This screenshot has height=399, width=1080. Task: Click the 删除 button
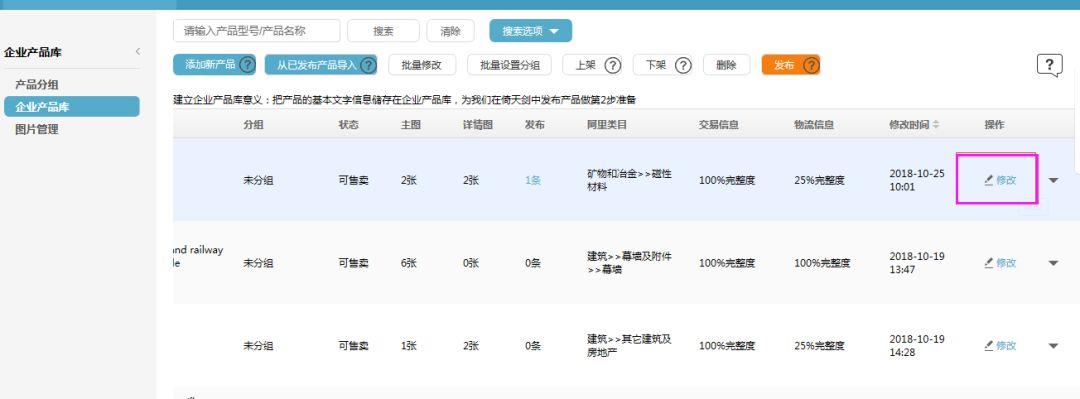pos(726,65)
